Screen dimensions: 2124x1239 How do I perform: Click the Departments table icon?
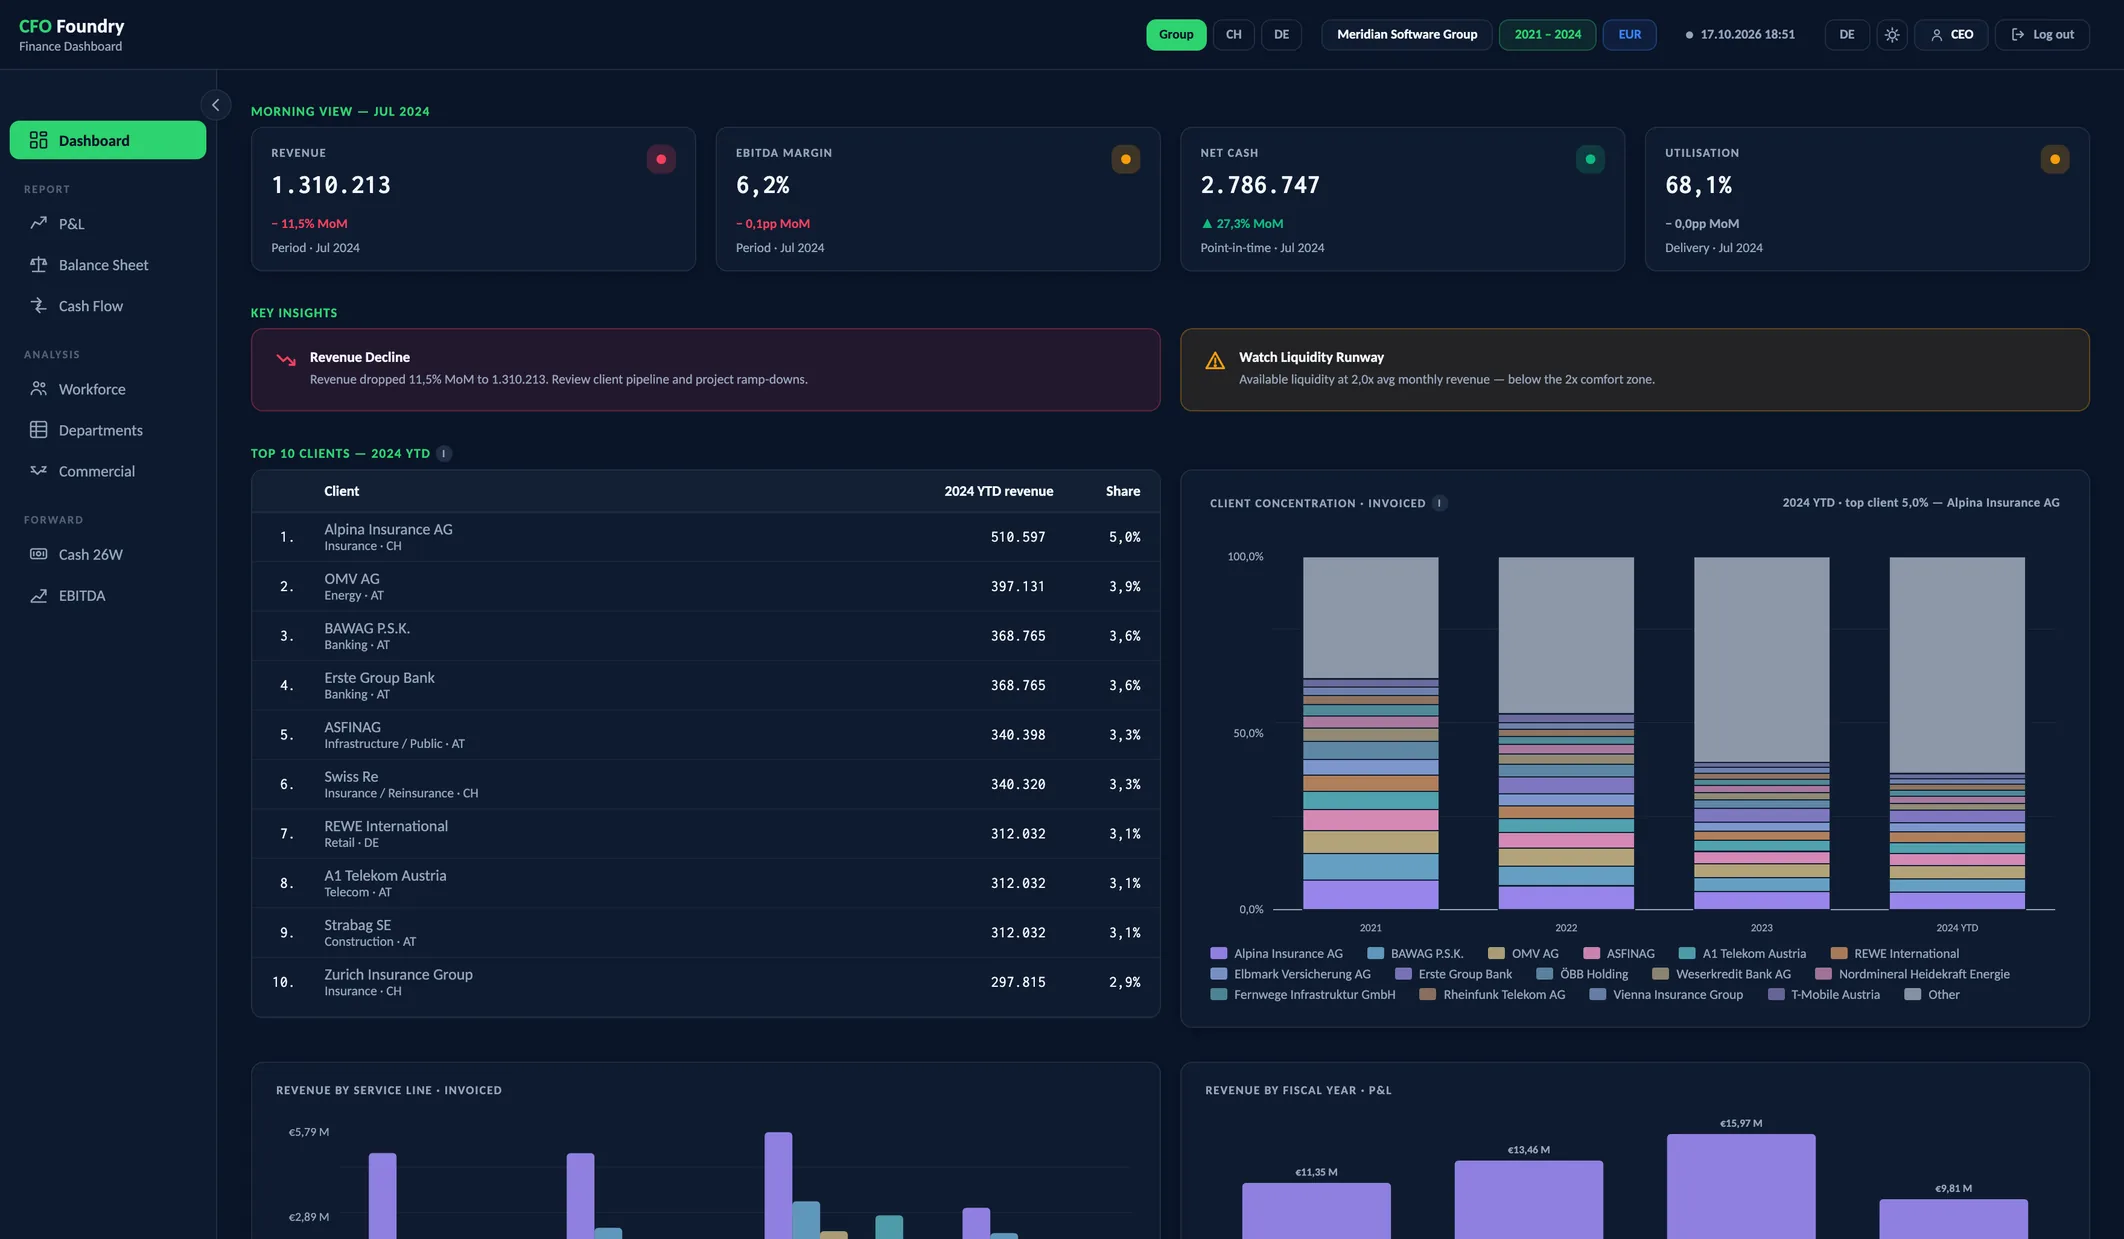click(x=39, y=430)
